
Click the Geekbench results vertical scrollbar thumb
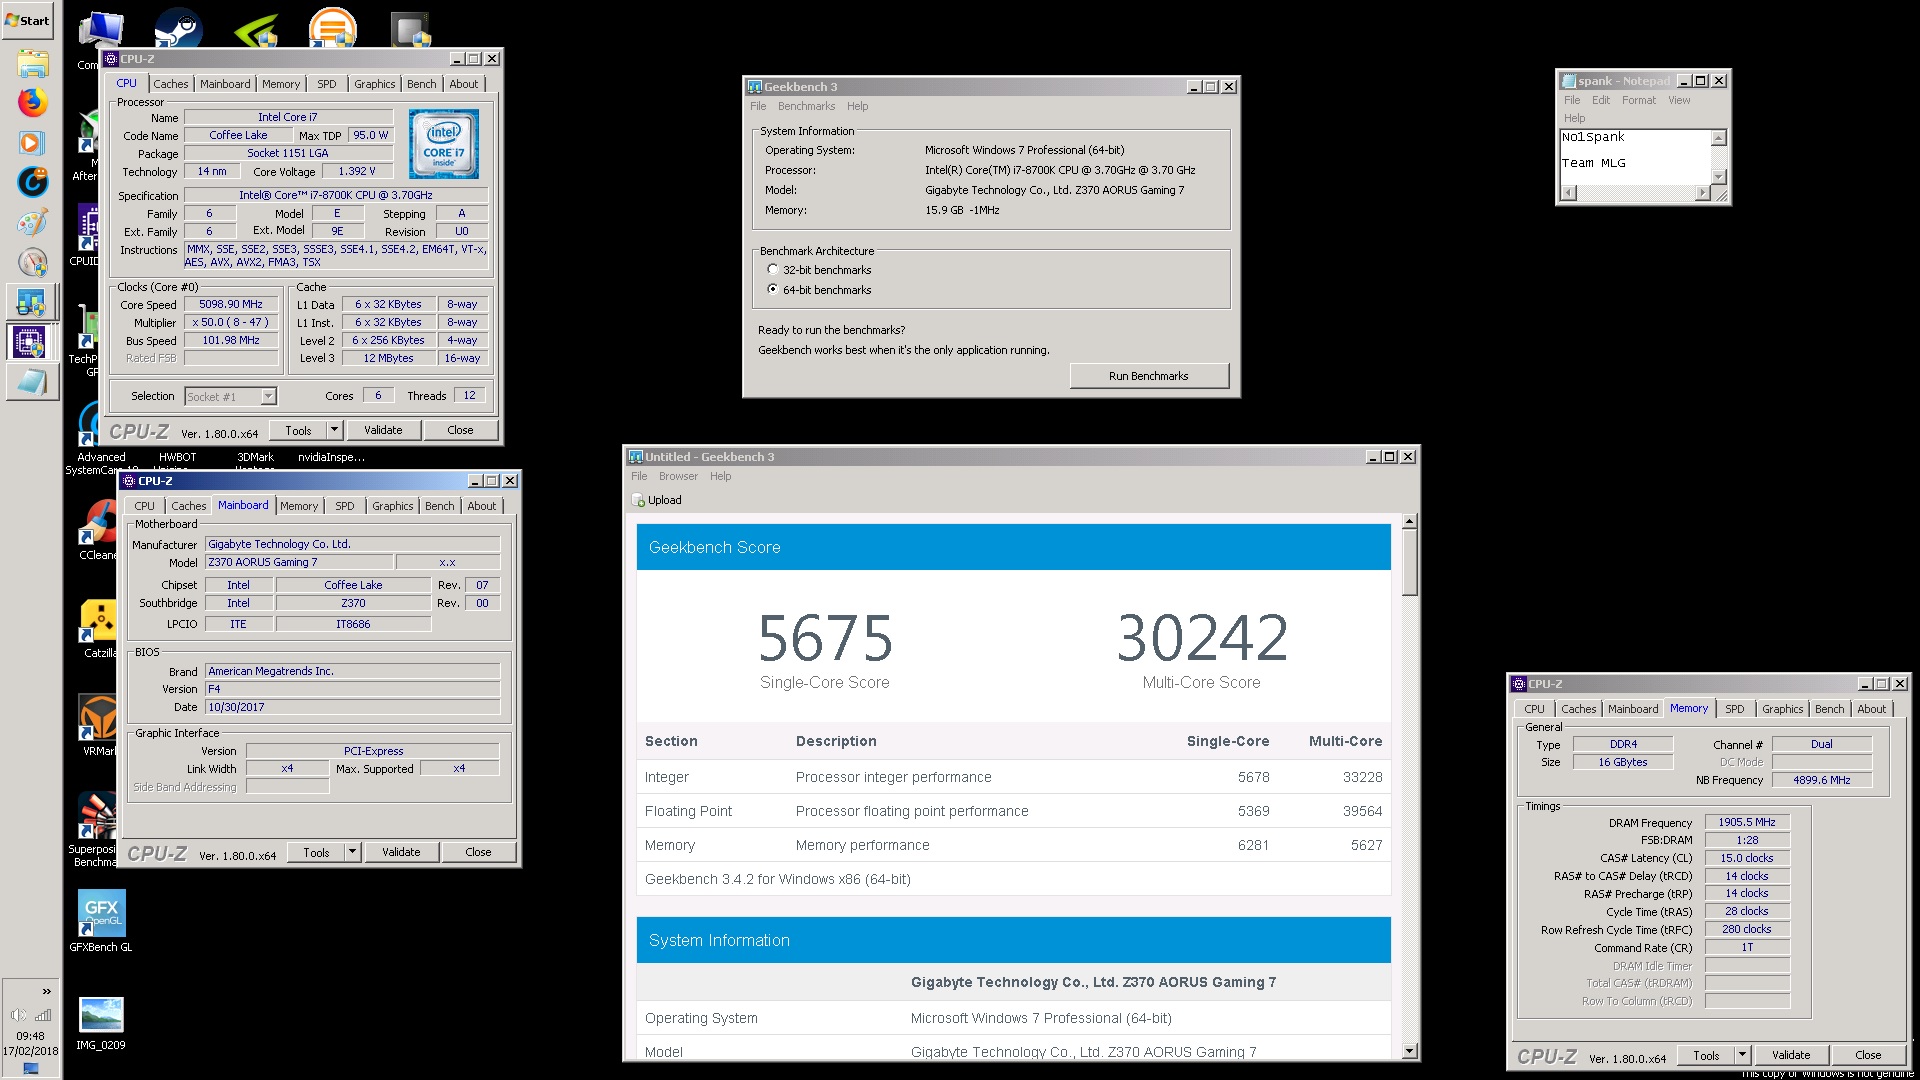pos(1410,562)
